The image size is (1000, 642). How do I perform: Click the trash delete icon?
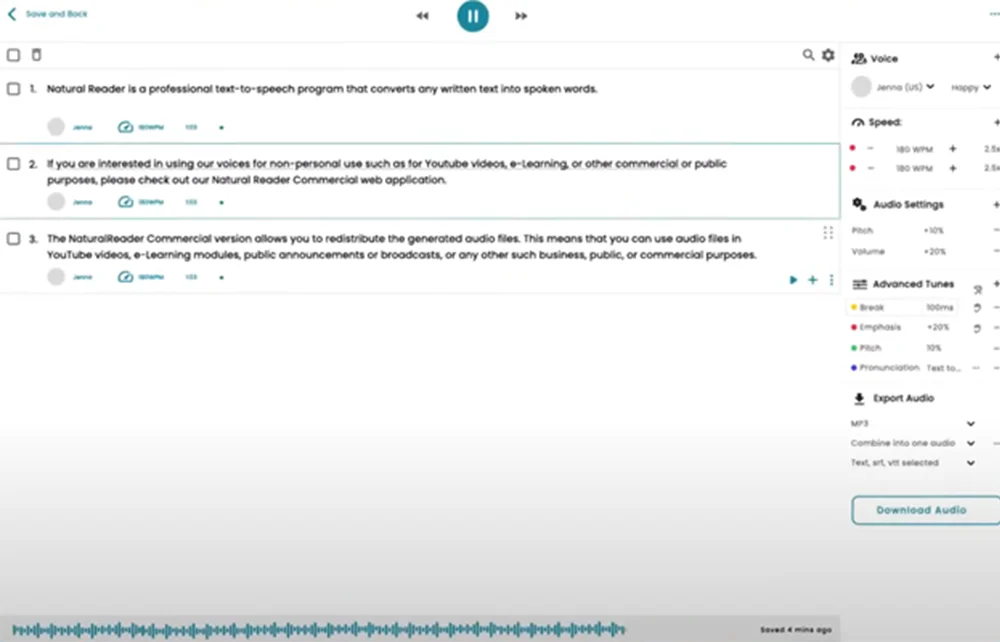36,55
